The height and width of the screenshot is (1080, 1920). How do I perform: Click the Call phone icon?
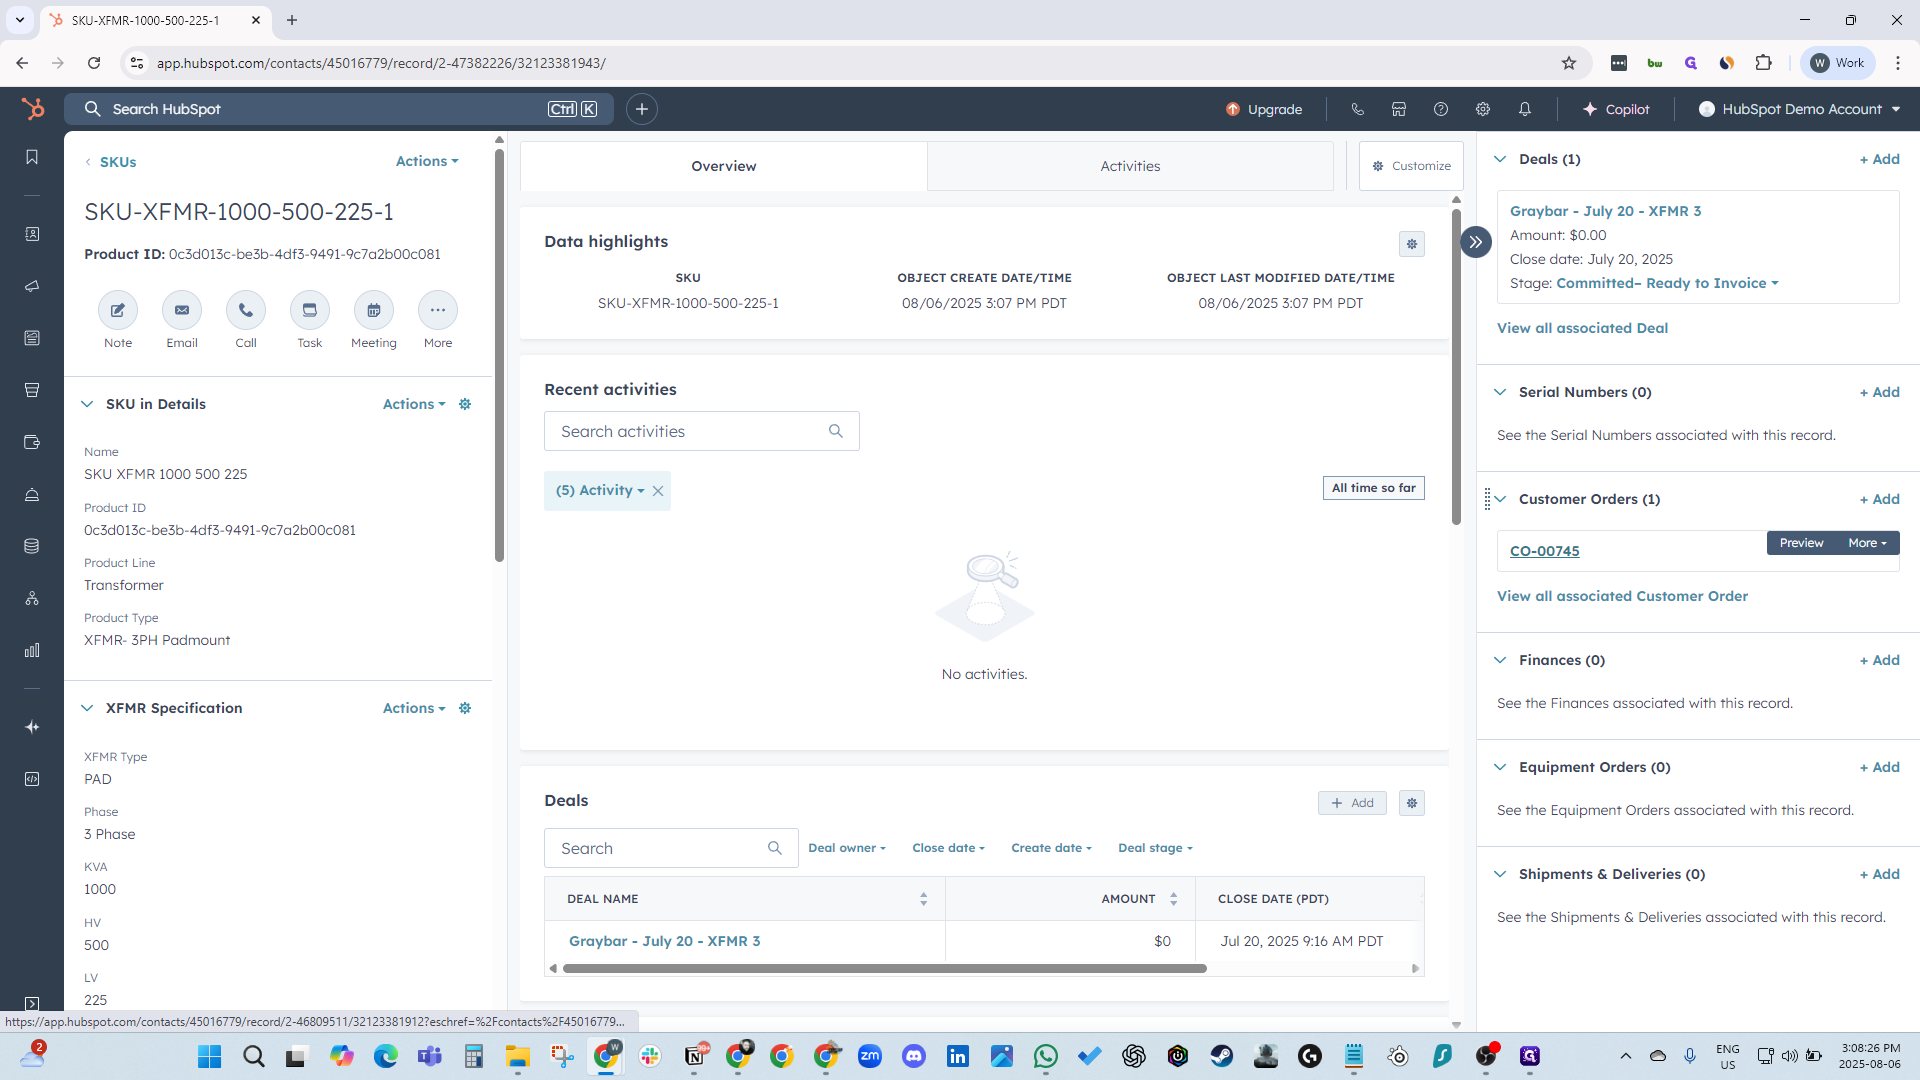(x=246, y=310)
